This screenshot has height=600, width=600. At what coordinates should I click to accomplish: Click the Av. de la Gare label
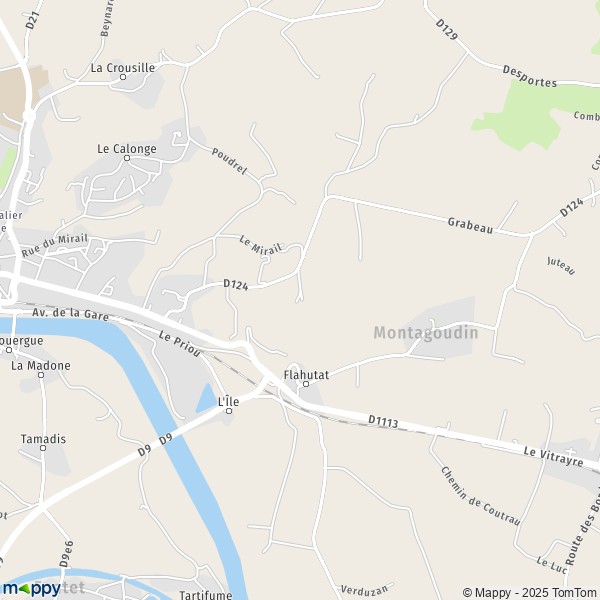tap(70, 314)
